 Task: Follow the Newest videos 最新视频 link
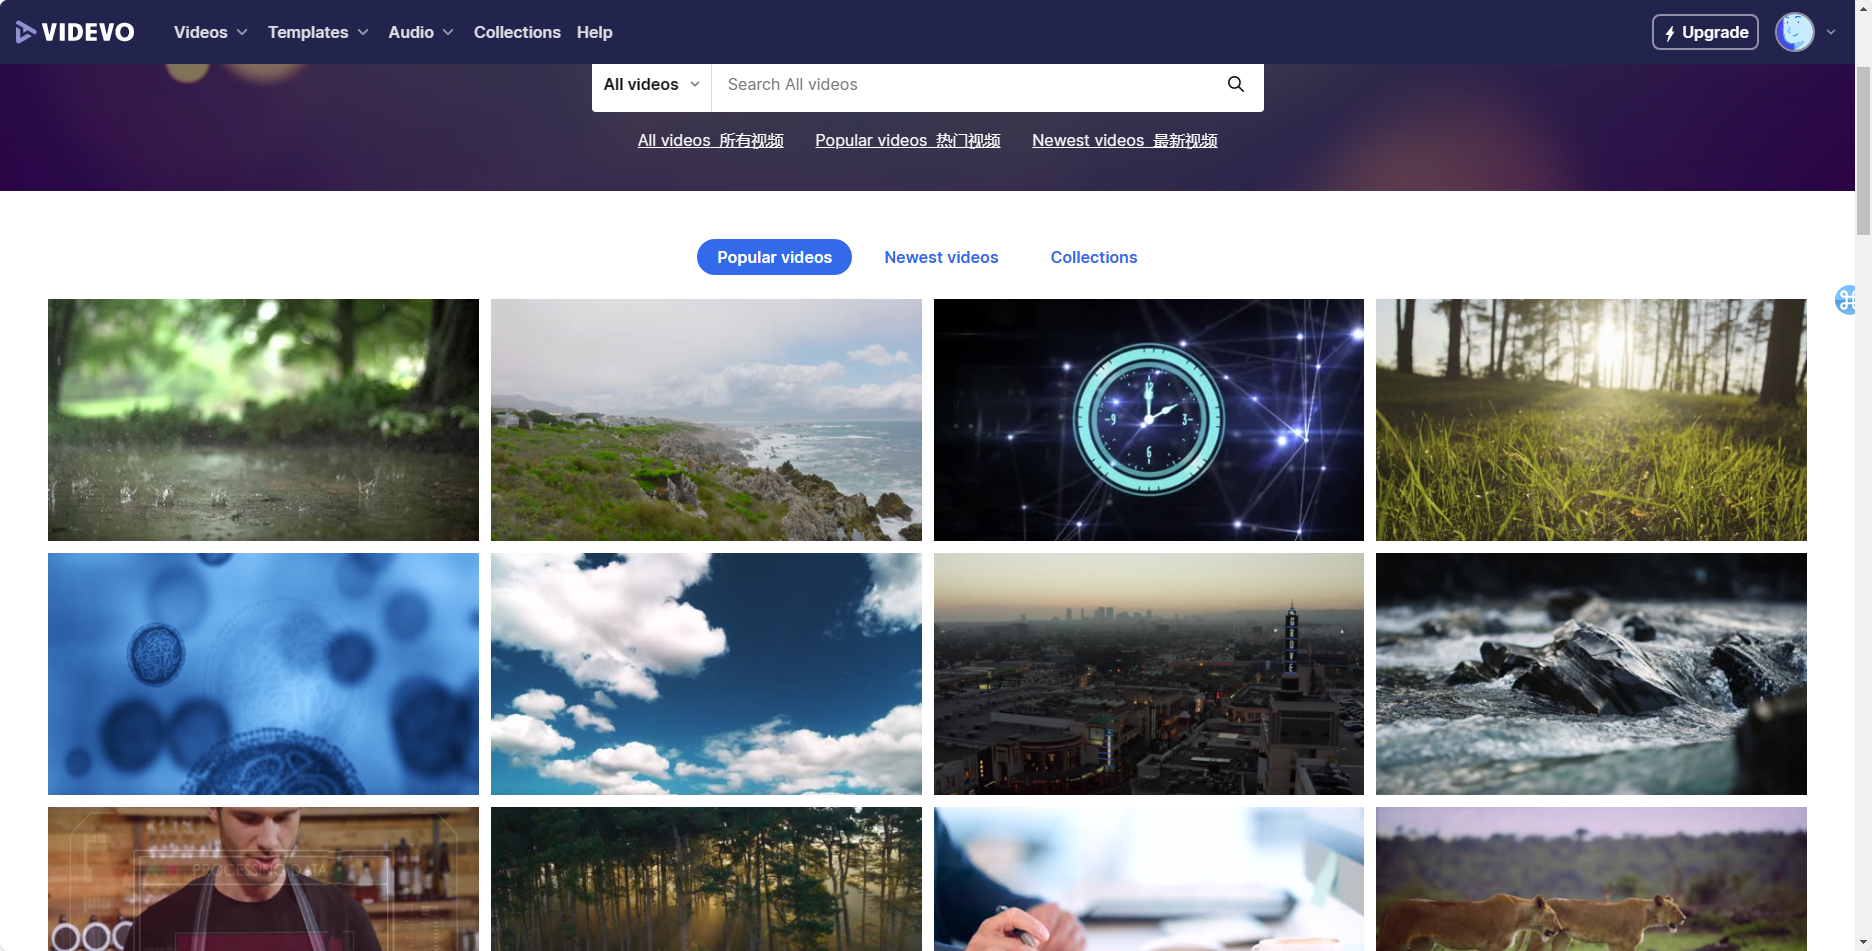(1124, 140)
